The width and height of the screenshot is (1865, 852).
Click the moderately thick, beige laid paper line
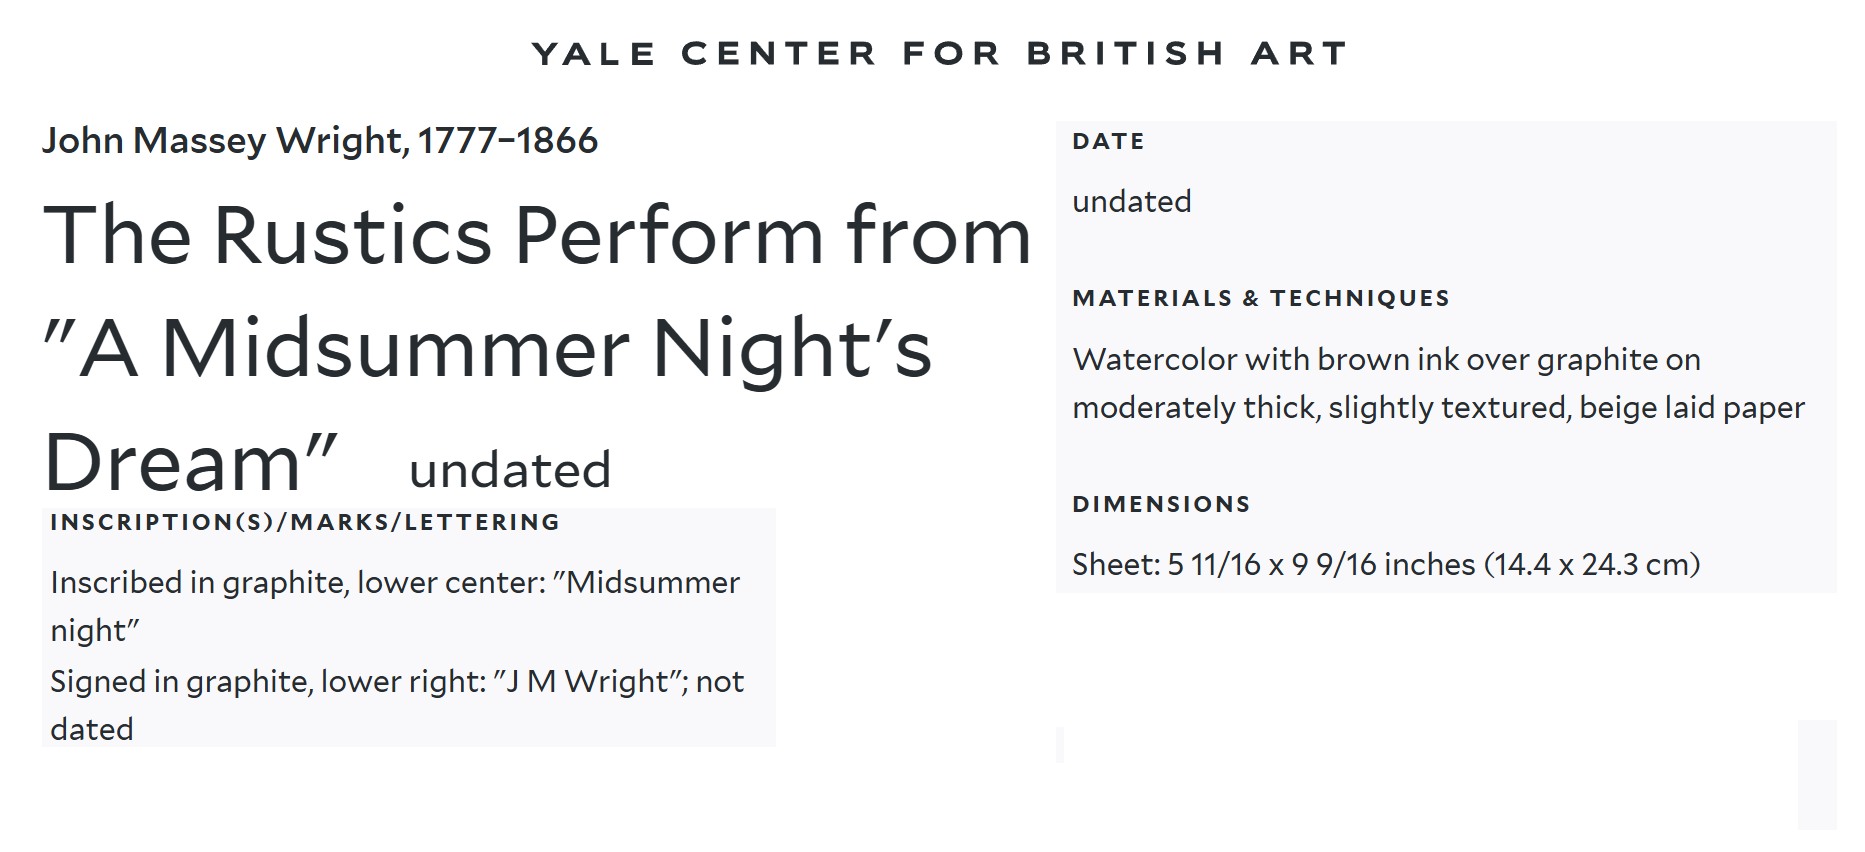(x=1438, y=408)
